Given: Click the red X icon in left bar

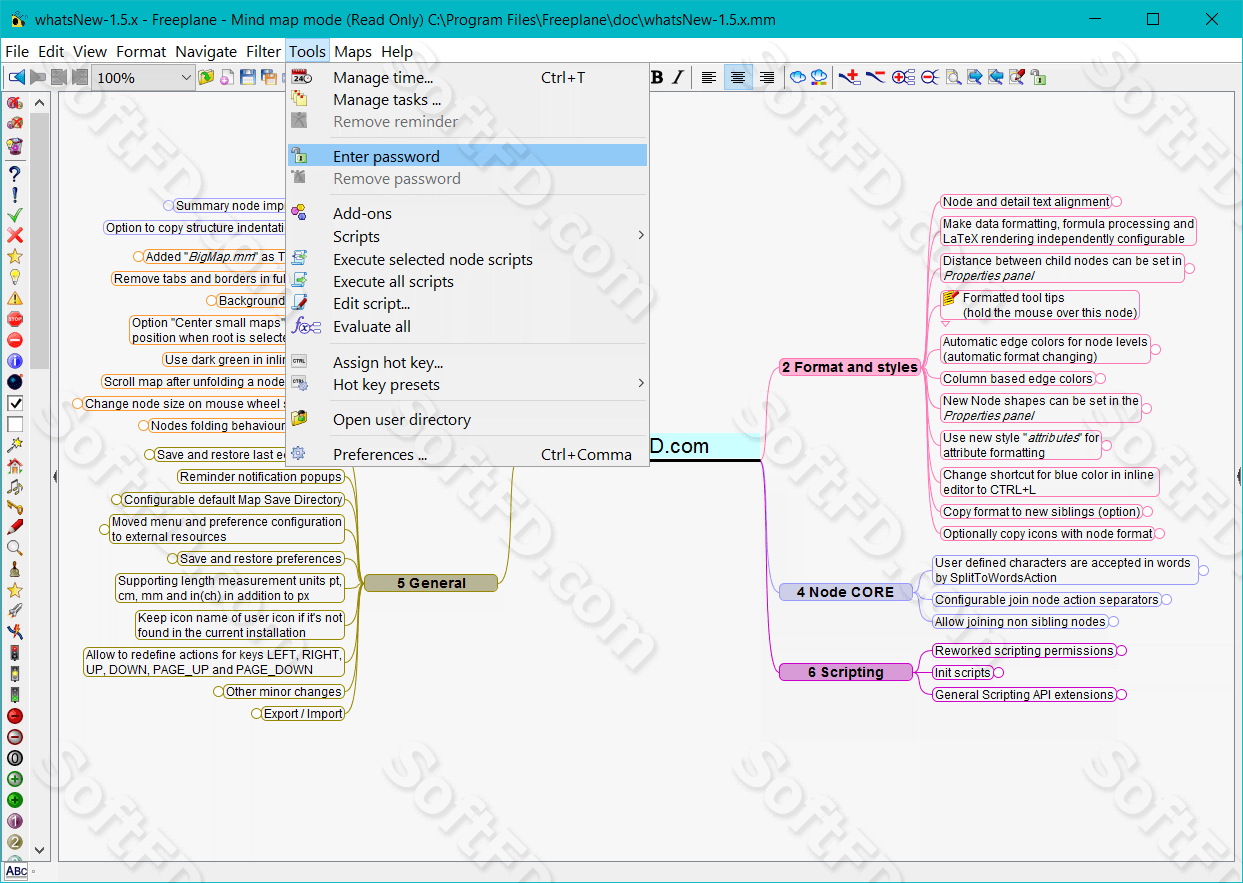Looking at the screenshot, I should pos(15,235).
